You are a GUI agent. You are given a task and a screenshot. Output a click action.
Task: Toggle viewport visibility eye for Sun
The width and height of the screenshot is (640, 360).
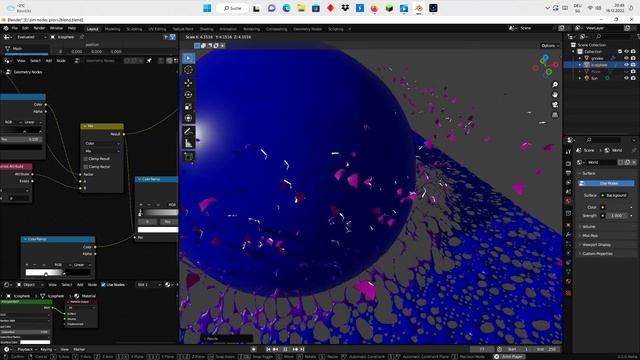click(x=626, y=78)
